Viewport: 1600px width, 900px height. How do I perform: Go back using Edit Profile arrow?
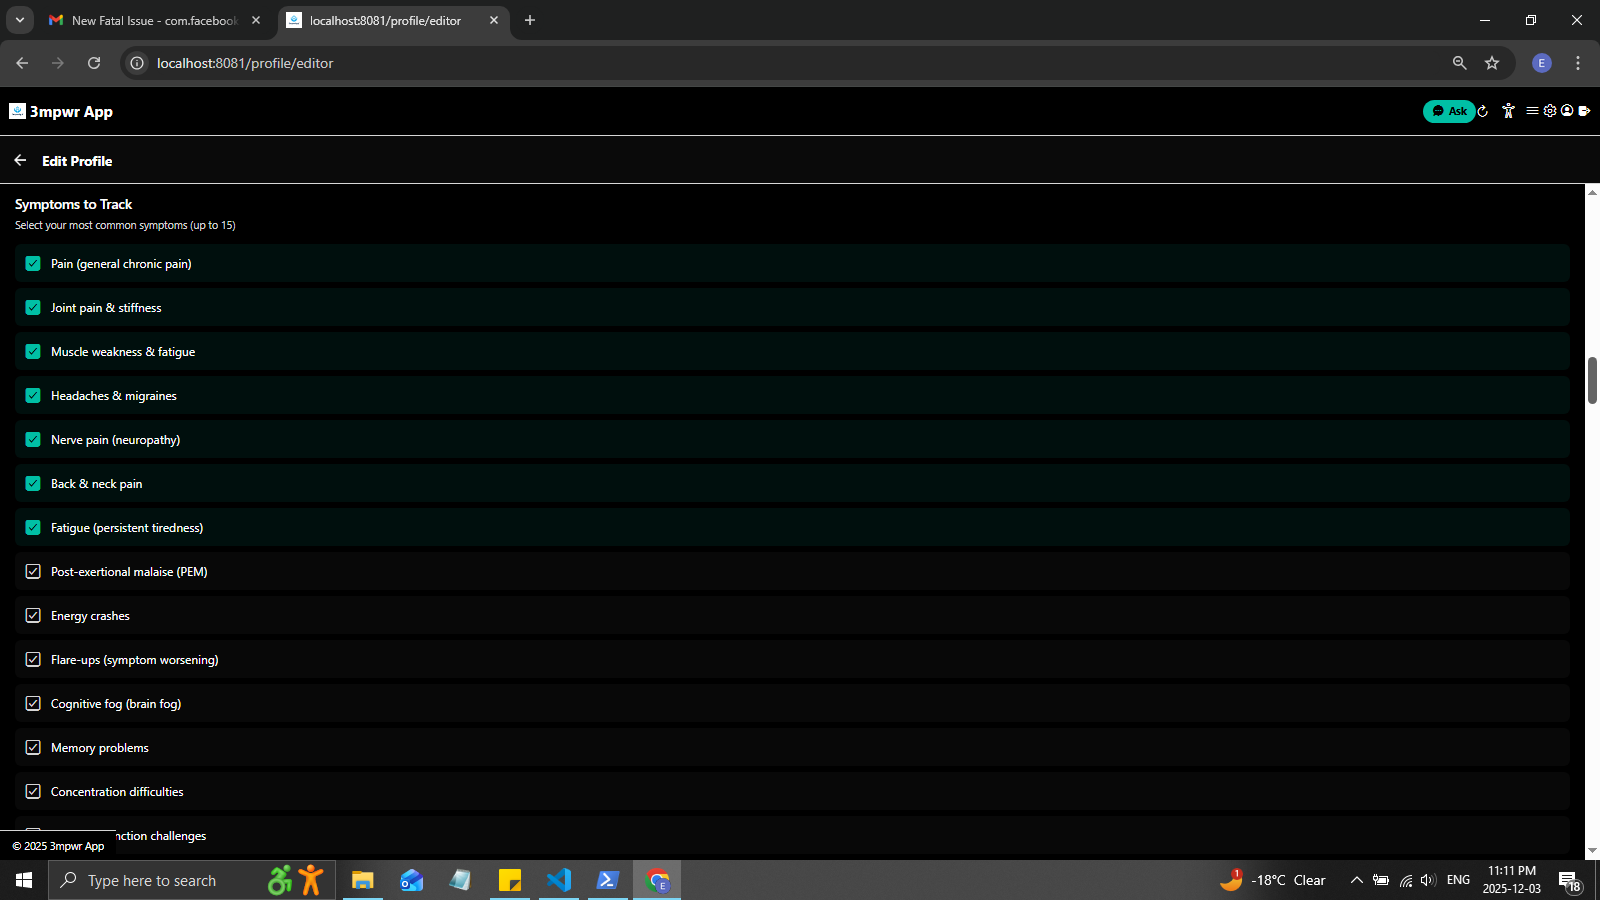point(20,160)
